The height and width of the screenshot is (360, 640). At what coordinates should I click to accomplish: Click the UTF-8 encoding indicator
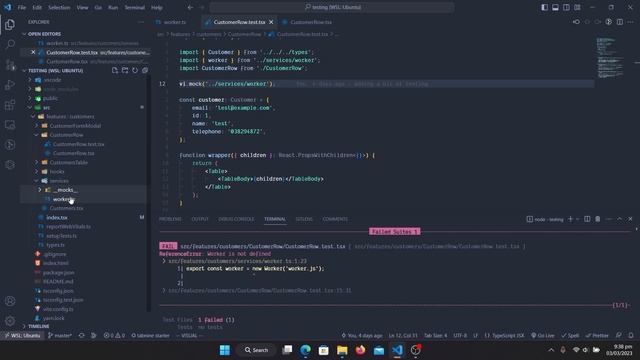[460, 336]
